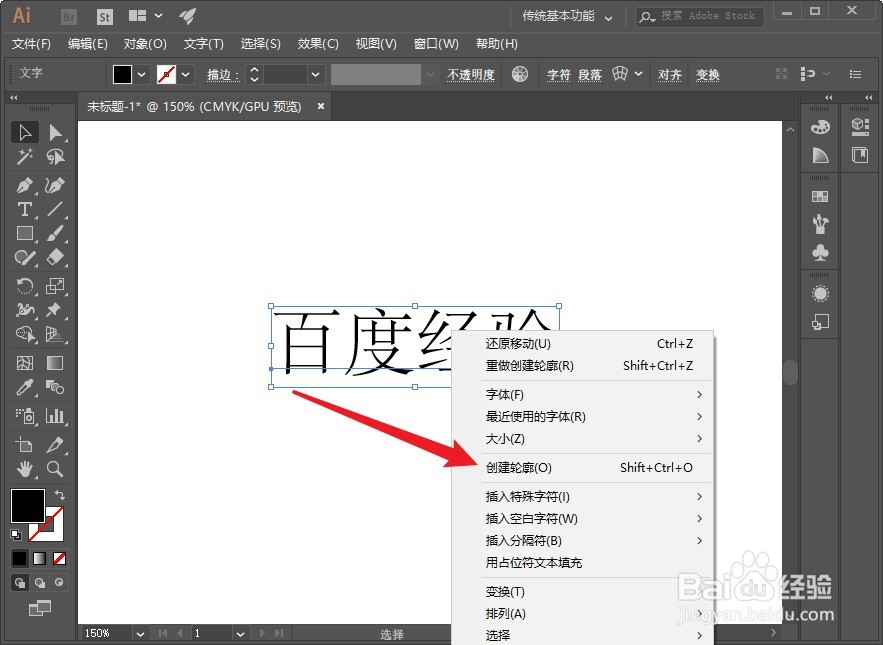Open the 窗口(W) menu
The image size is (883, 645).
(x=436, y=44)
